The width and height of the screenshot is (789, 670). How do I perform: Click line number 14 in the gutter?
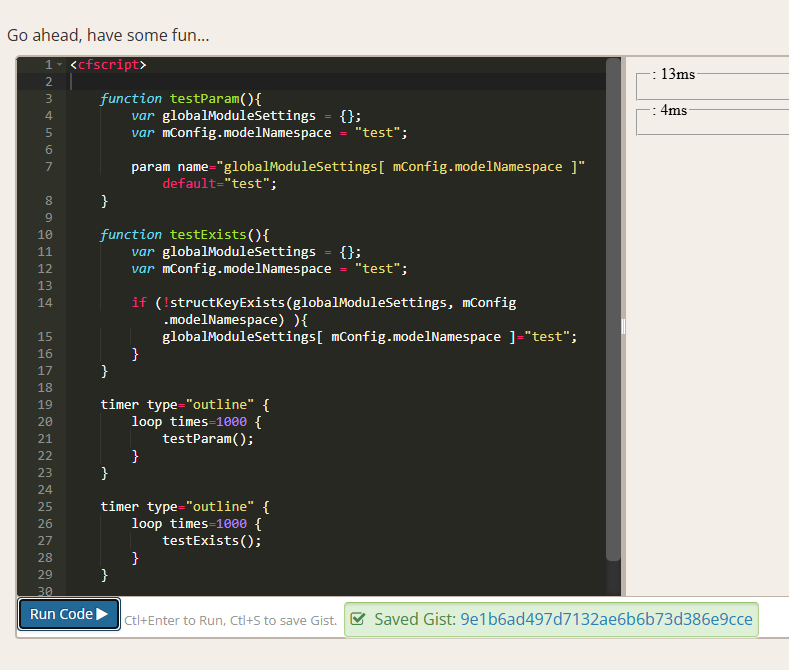coord(45,302)
